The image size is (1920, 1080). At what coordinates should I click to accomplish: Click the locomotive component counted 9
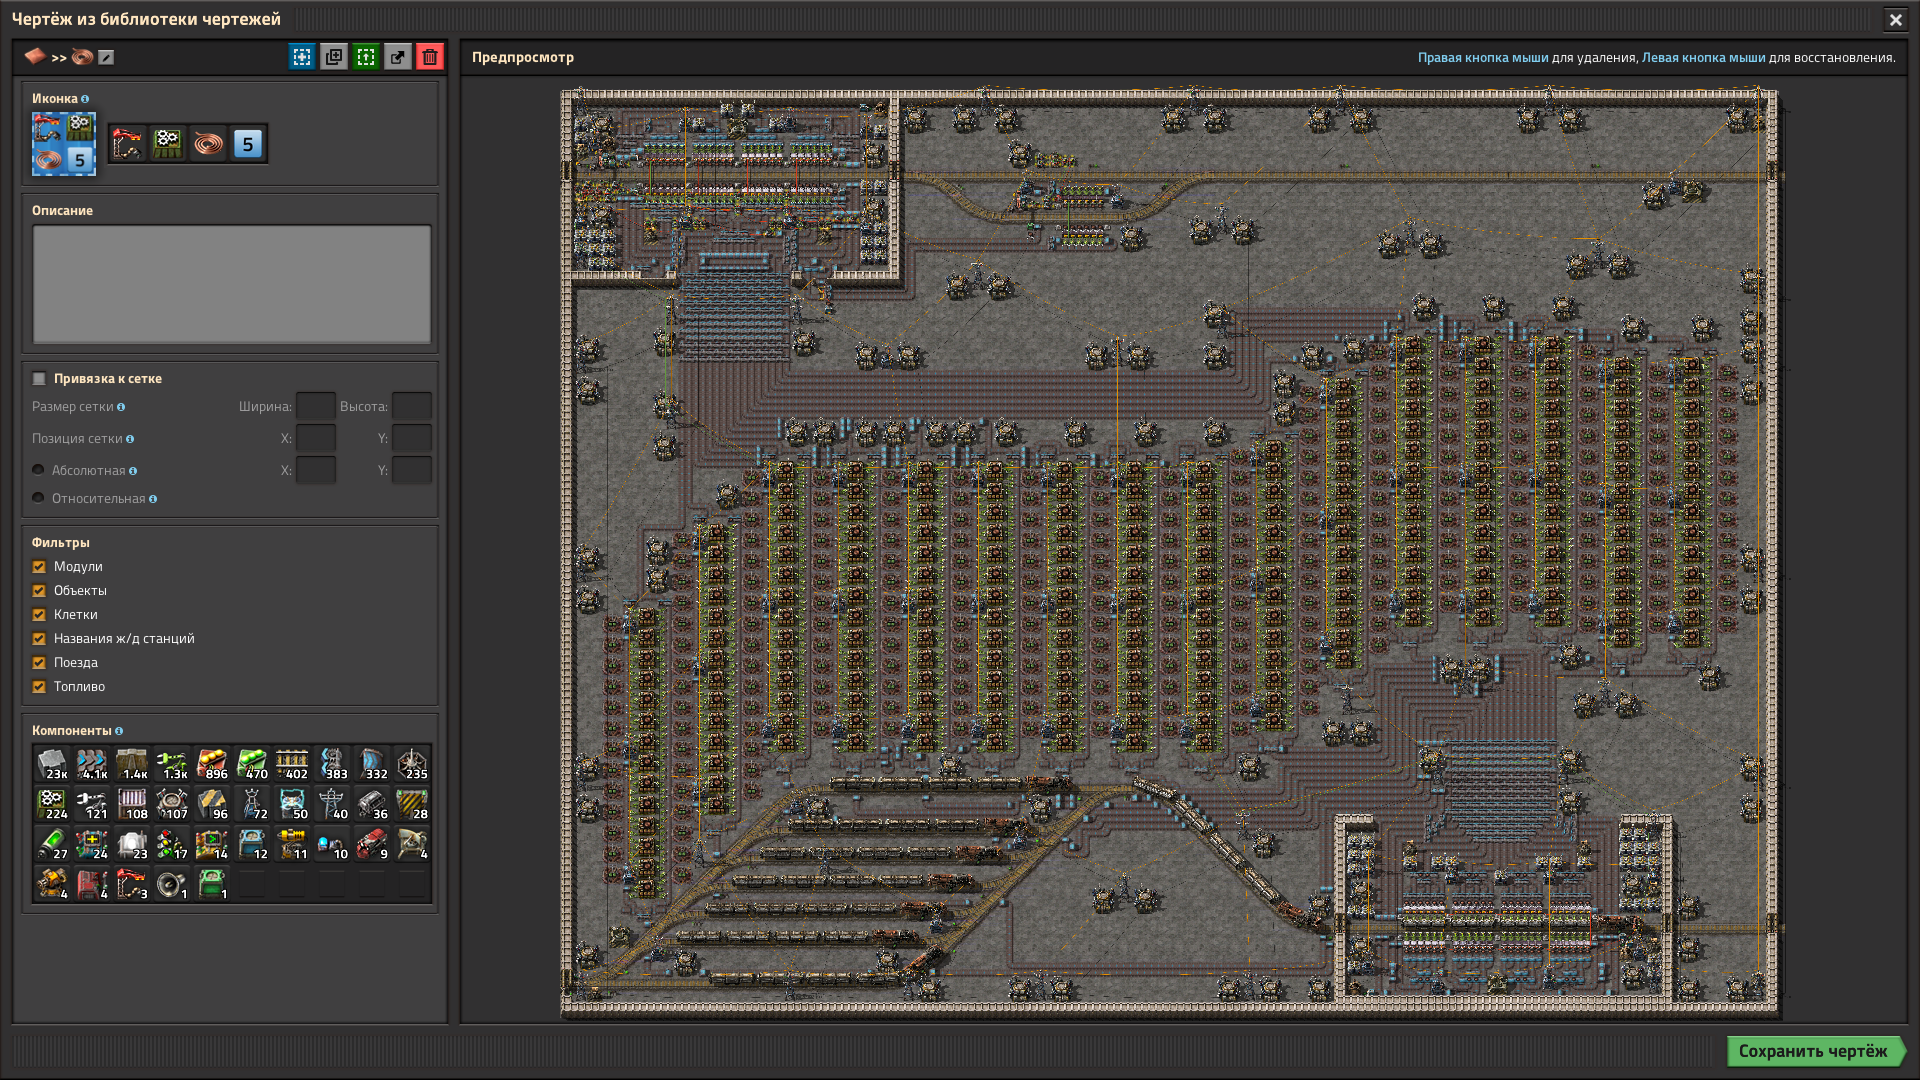(x=372, y=844)
